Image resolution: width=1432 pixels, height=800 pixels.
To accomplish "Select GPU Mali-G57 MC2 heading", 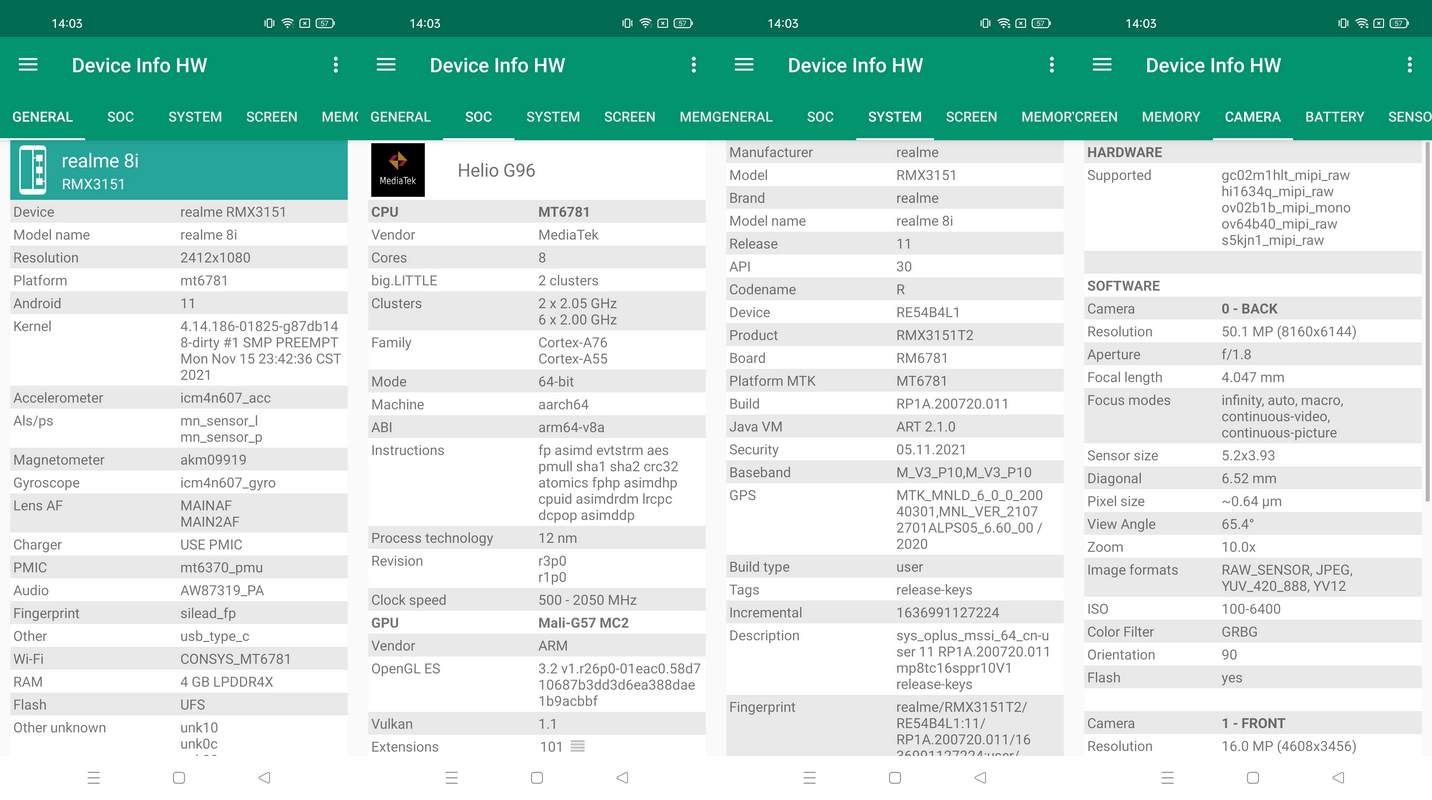I will (537, 623).
